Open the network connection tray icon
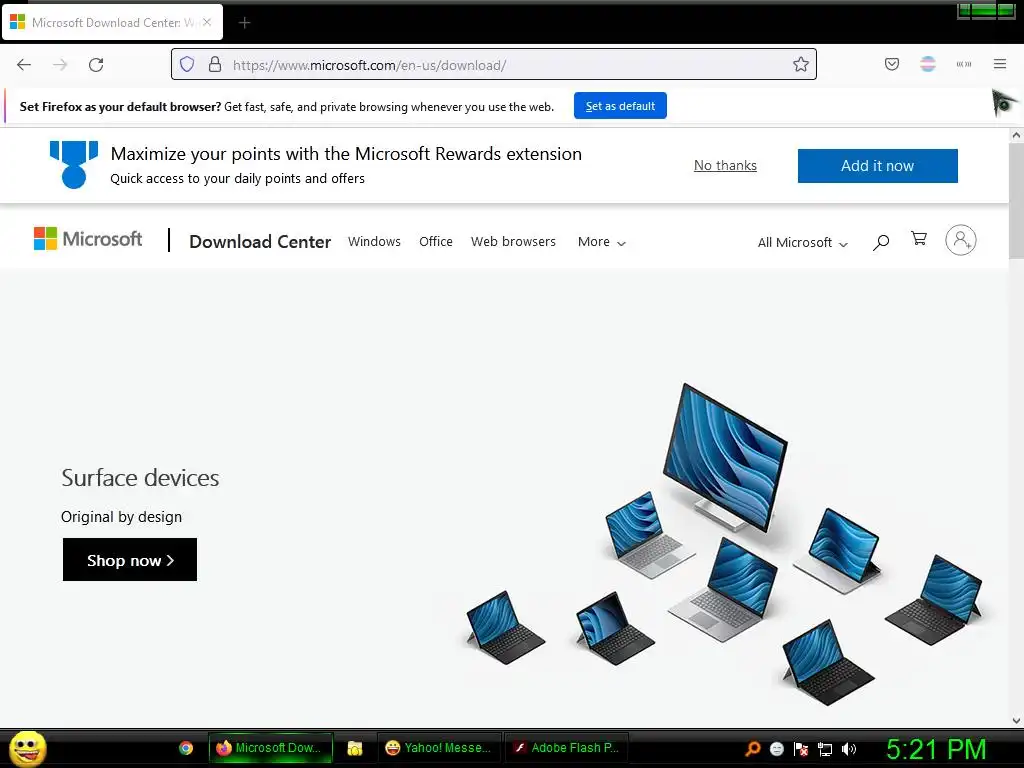1024x768 pixels. [825, 749]
